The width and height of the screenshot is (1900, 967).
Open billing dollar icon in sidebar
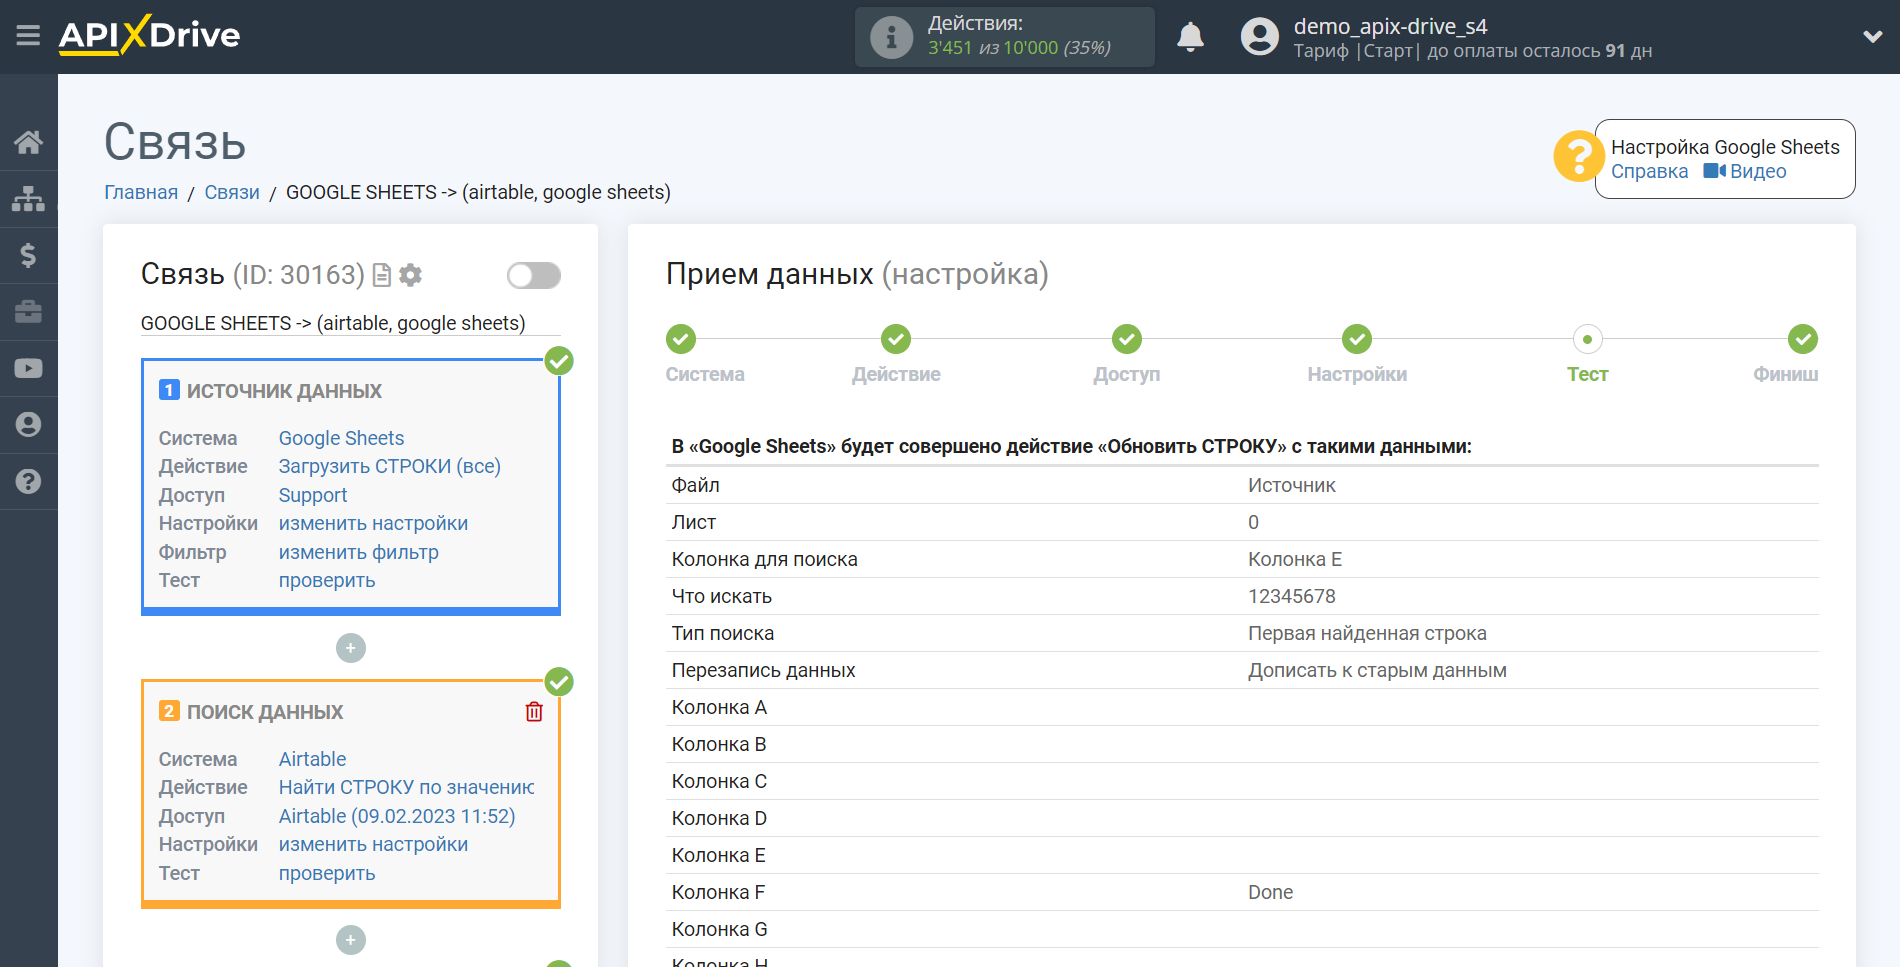click(28, 255)
